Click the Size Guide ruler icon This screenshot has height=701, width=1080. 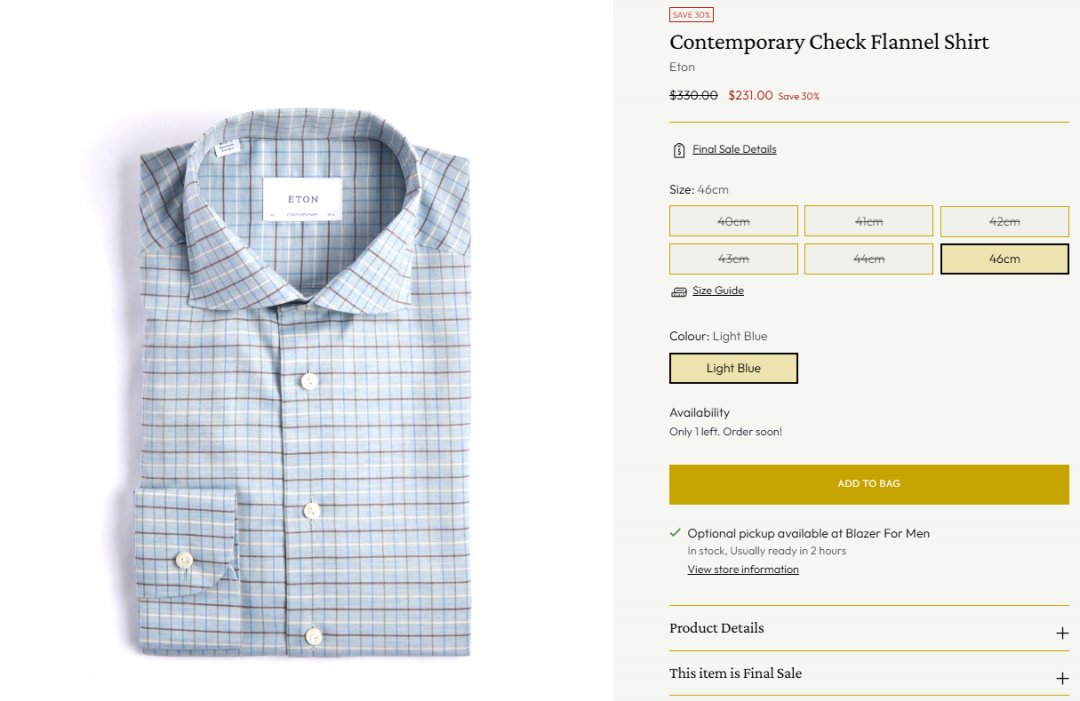[x=679, y=292]
